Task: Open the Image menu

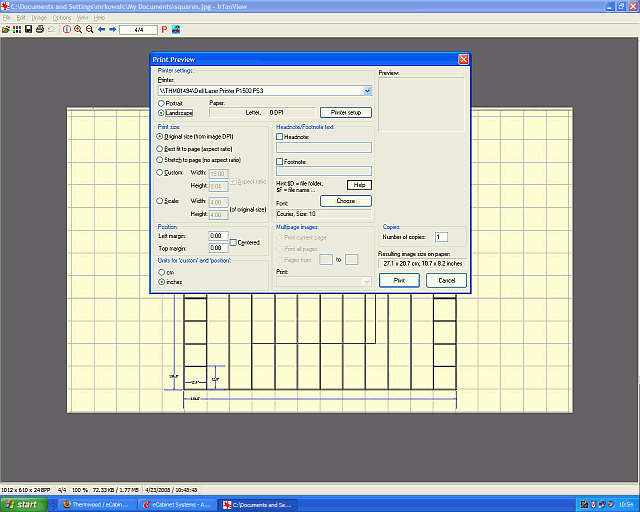Action: (39, 18)
